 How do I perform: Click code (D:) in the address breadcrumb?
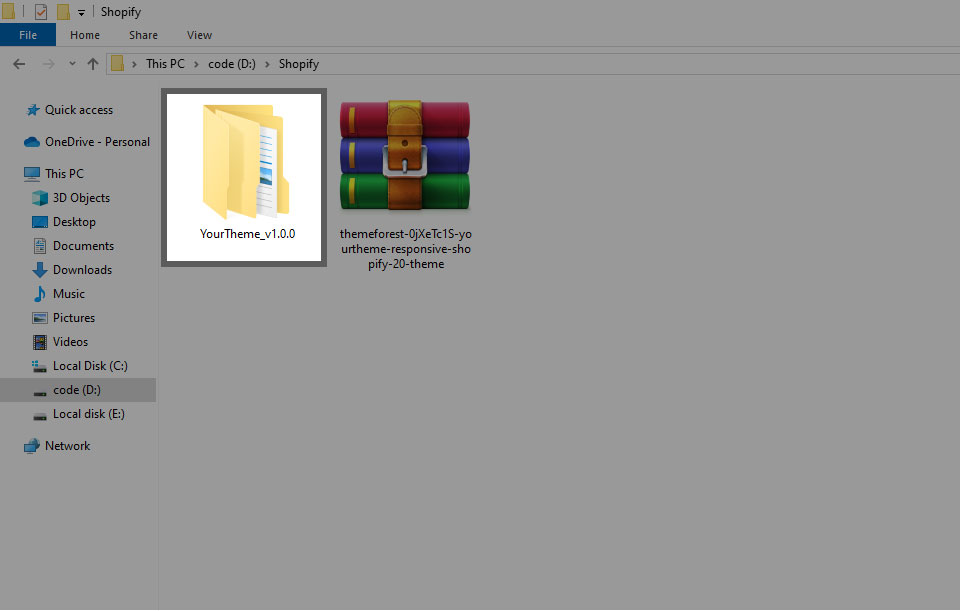click(232, 64)
